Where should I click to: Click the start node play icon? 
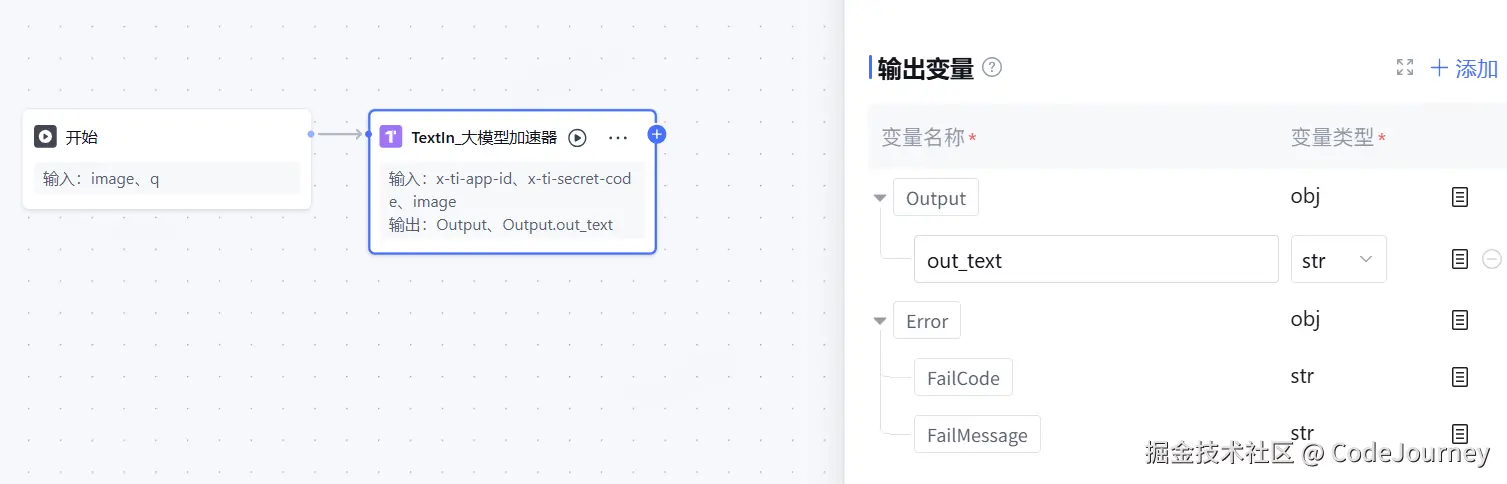pos(45,137)
